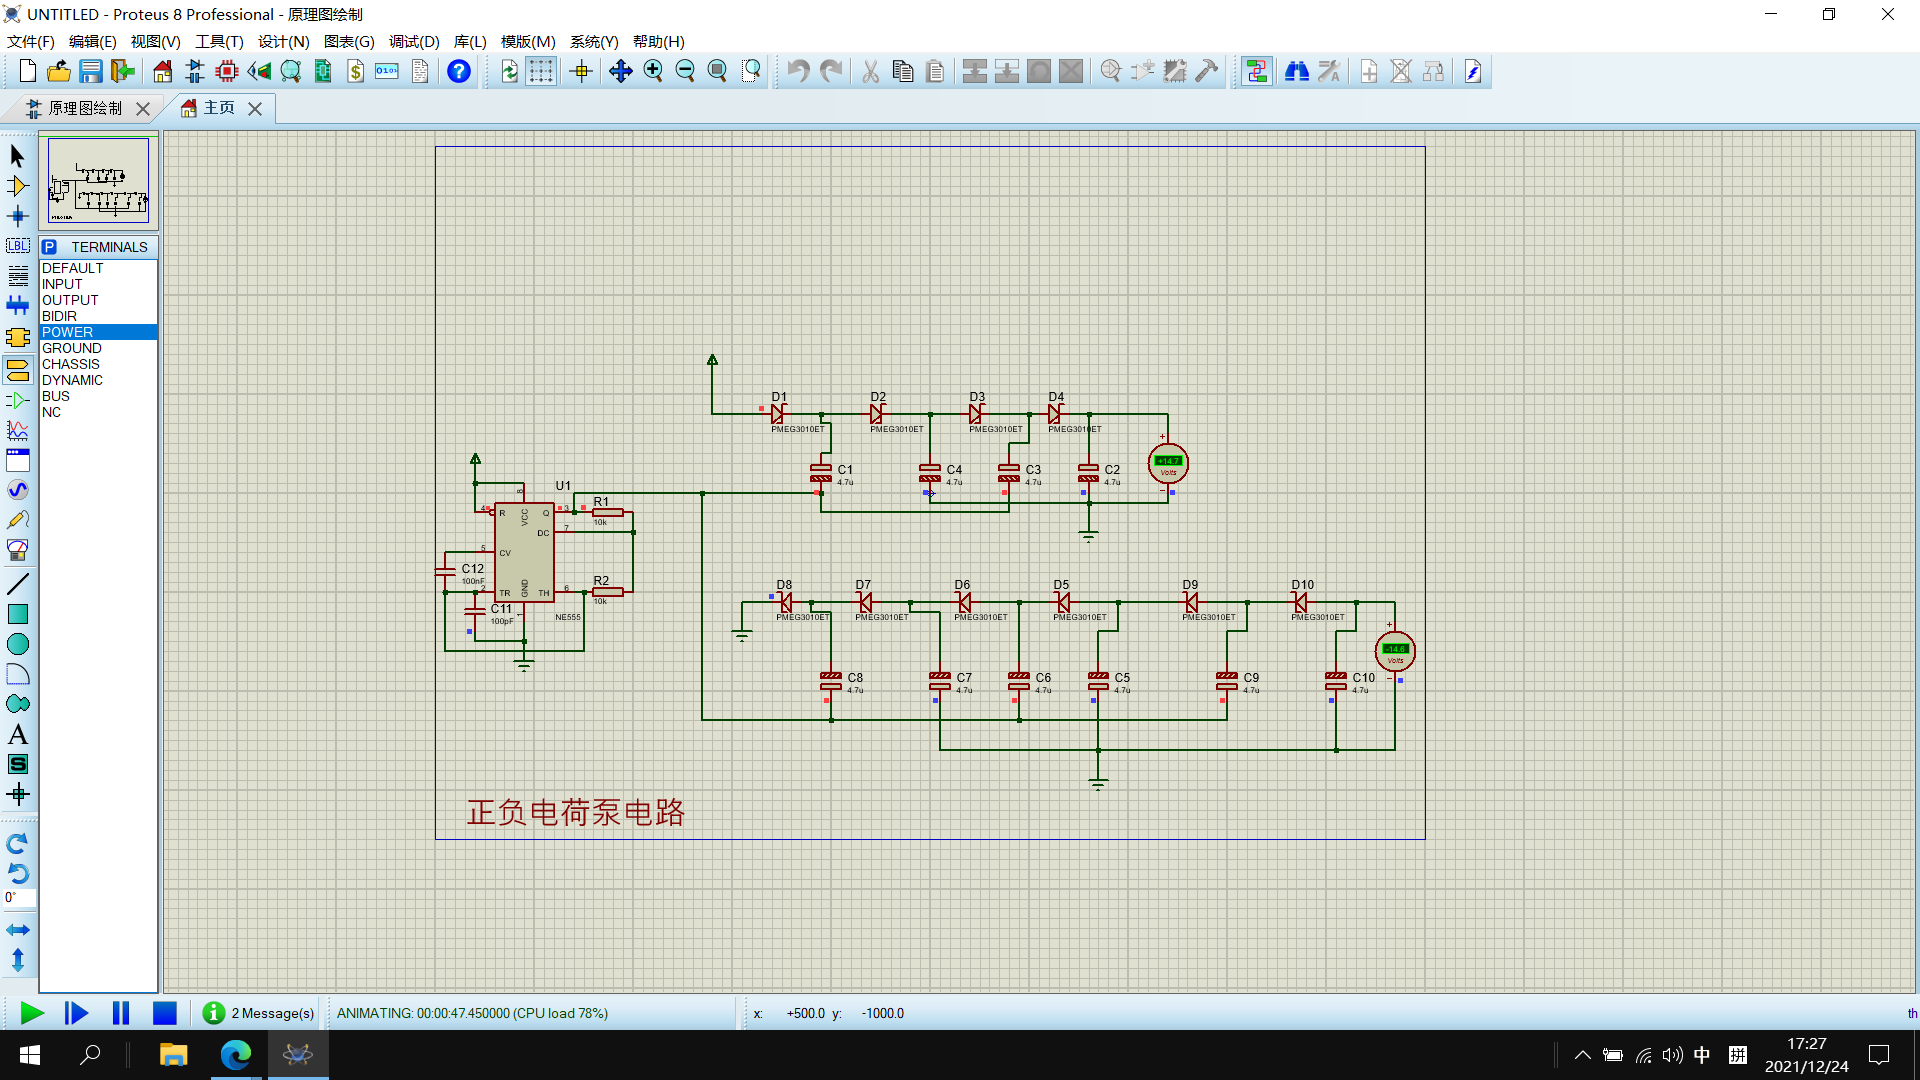
Task: Select the Probe Mode tool
Action: 17,520
